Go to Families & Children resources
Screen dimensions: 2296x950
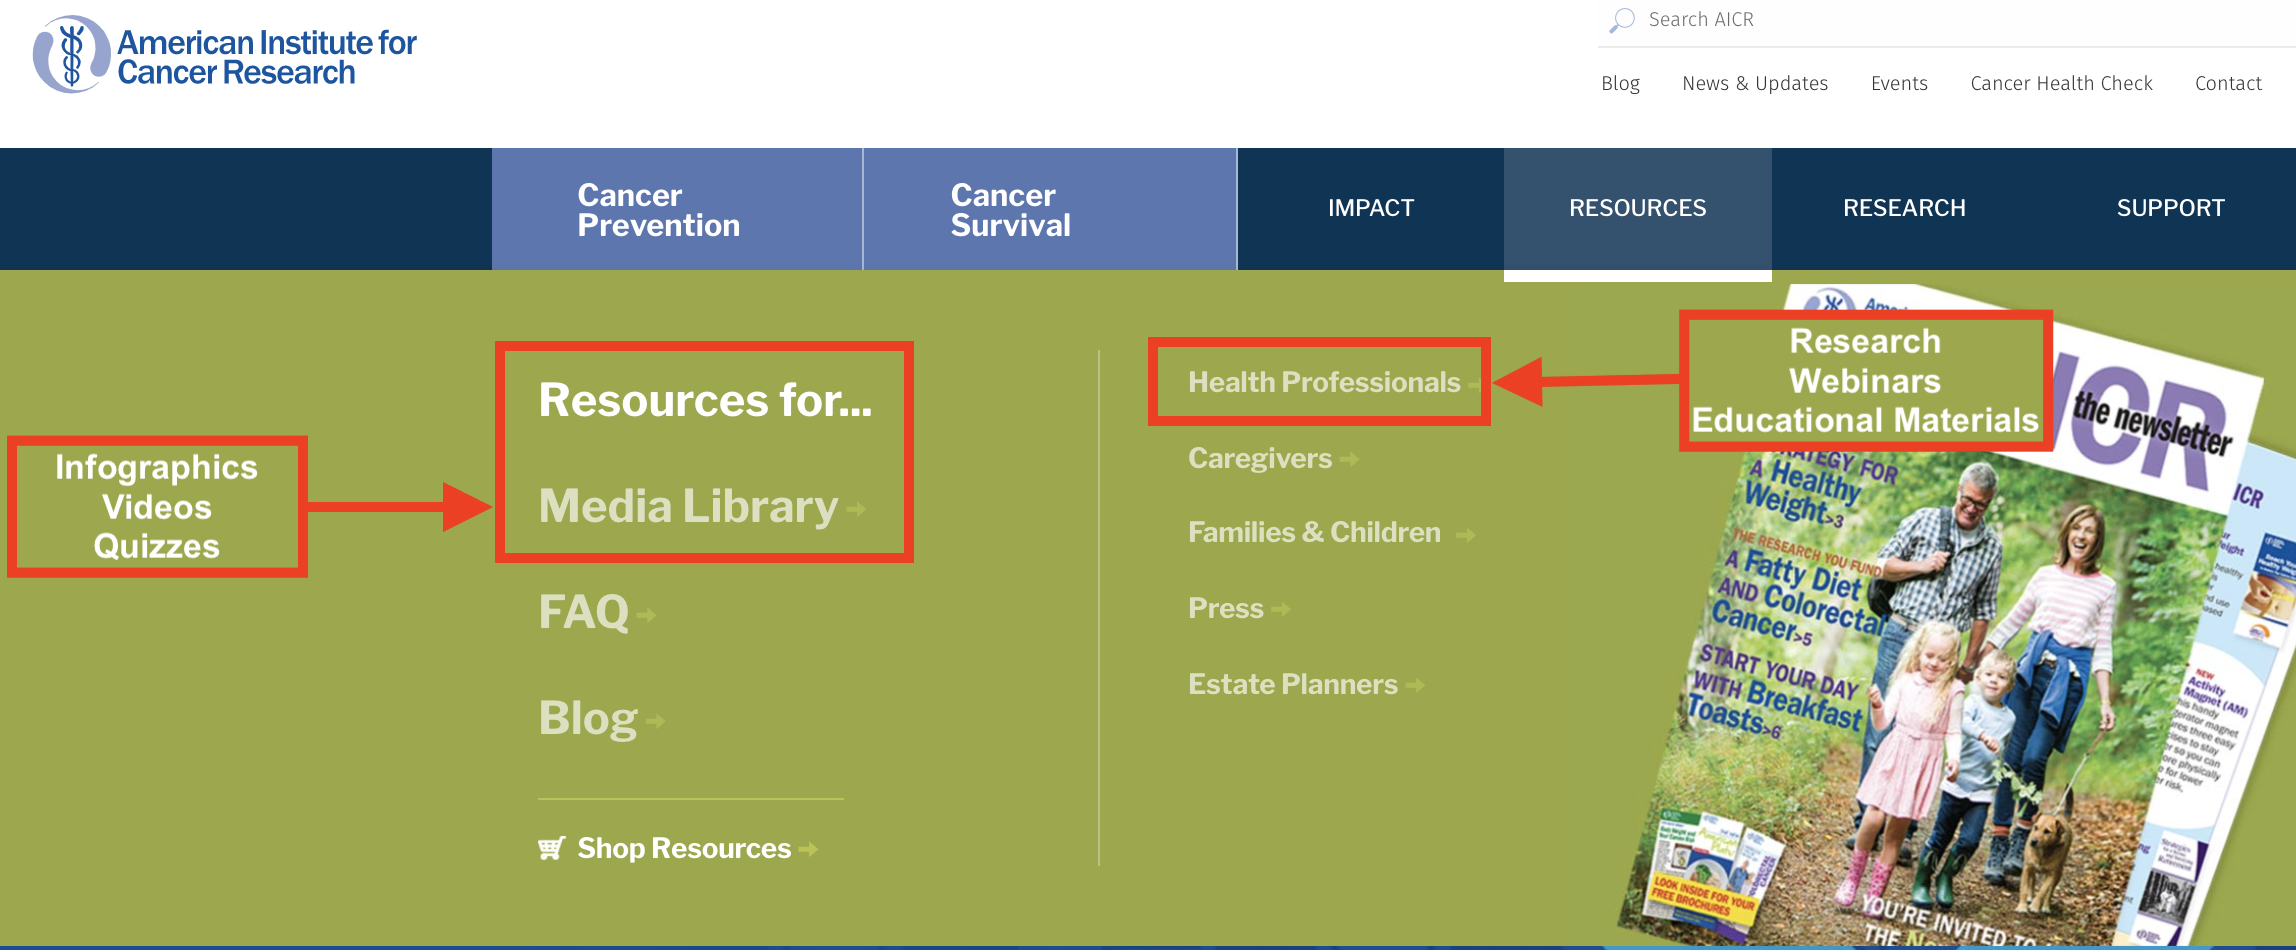coord(1314,533)
